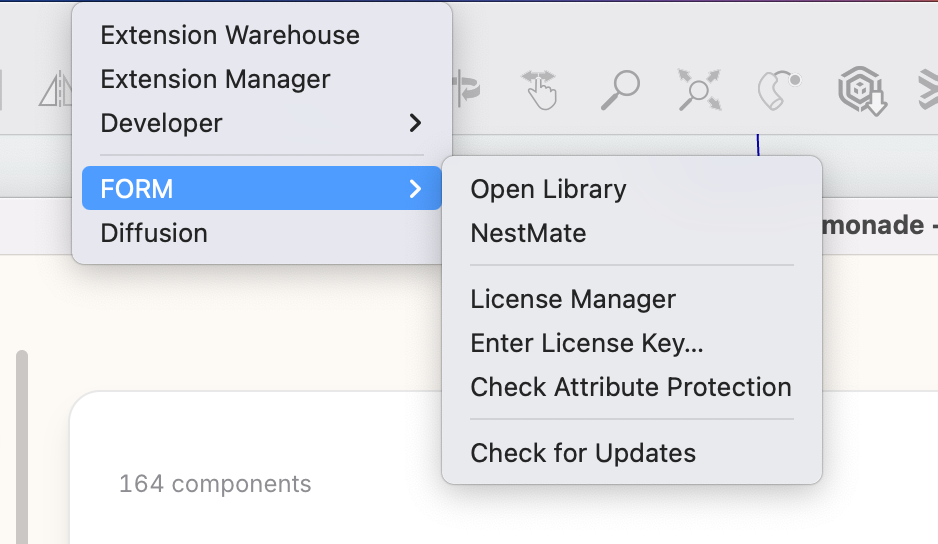The image size is (938, 544).
Task: Select the Orbit tool icon
Action: [466, 90]
